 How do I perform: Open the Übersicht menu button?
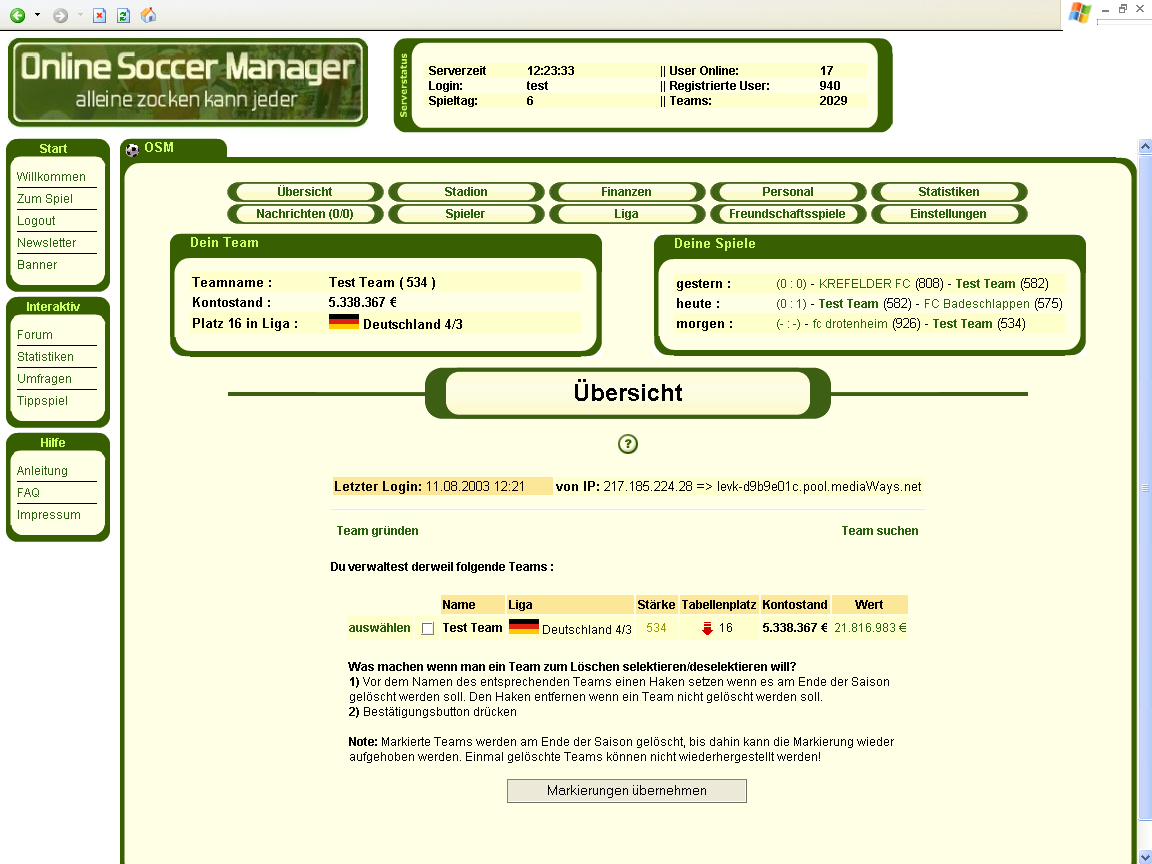[305, 192]
